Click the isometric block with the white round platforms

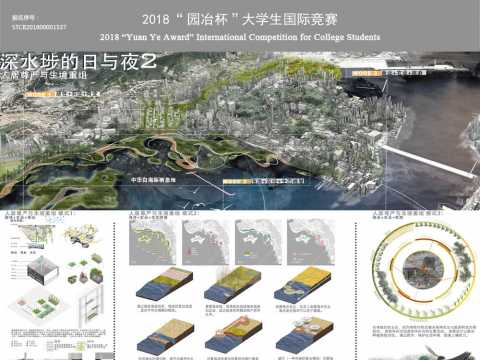(305, 335)
